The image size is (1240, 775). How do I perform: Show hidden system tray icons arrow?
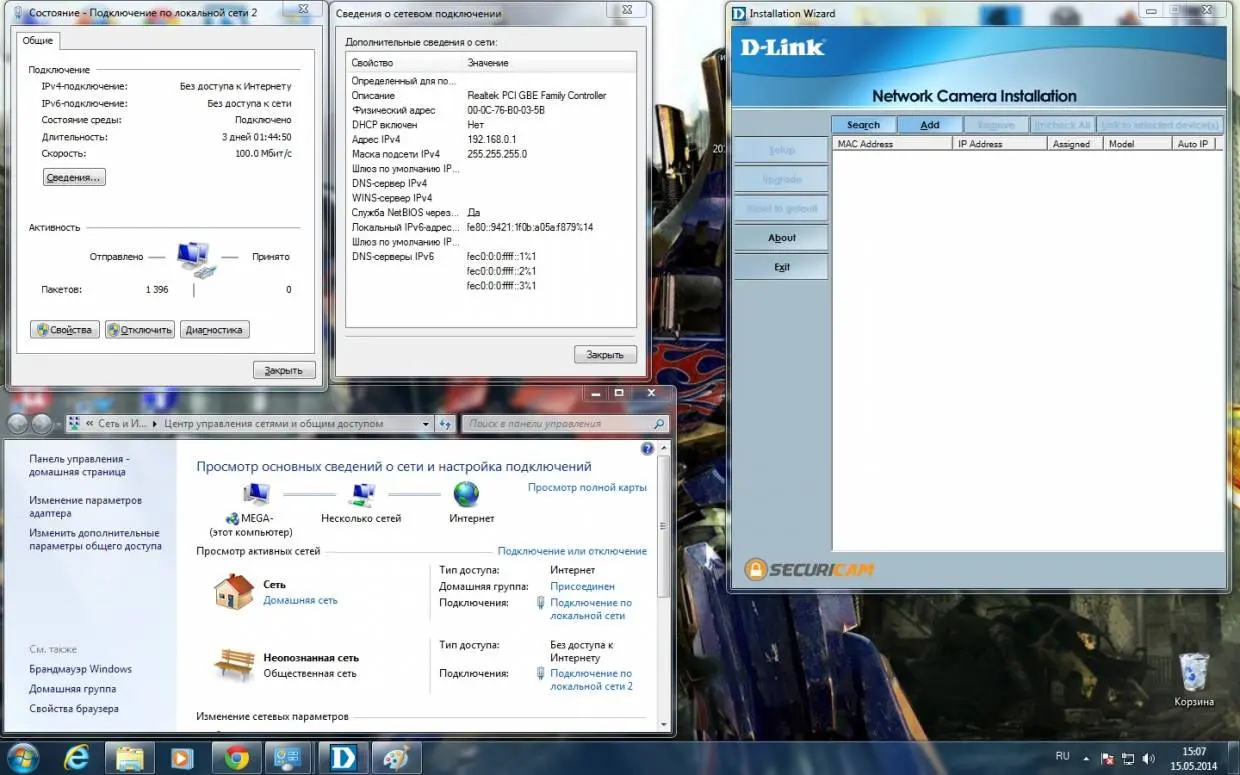click(x=1087, y=759)
